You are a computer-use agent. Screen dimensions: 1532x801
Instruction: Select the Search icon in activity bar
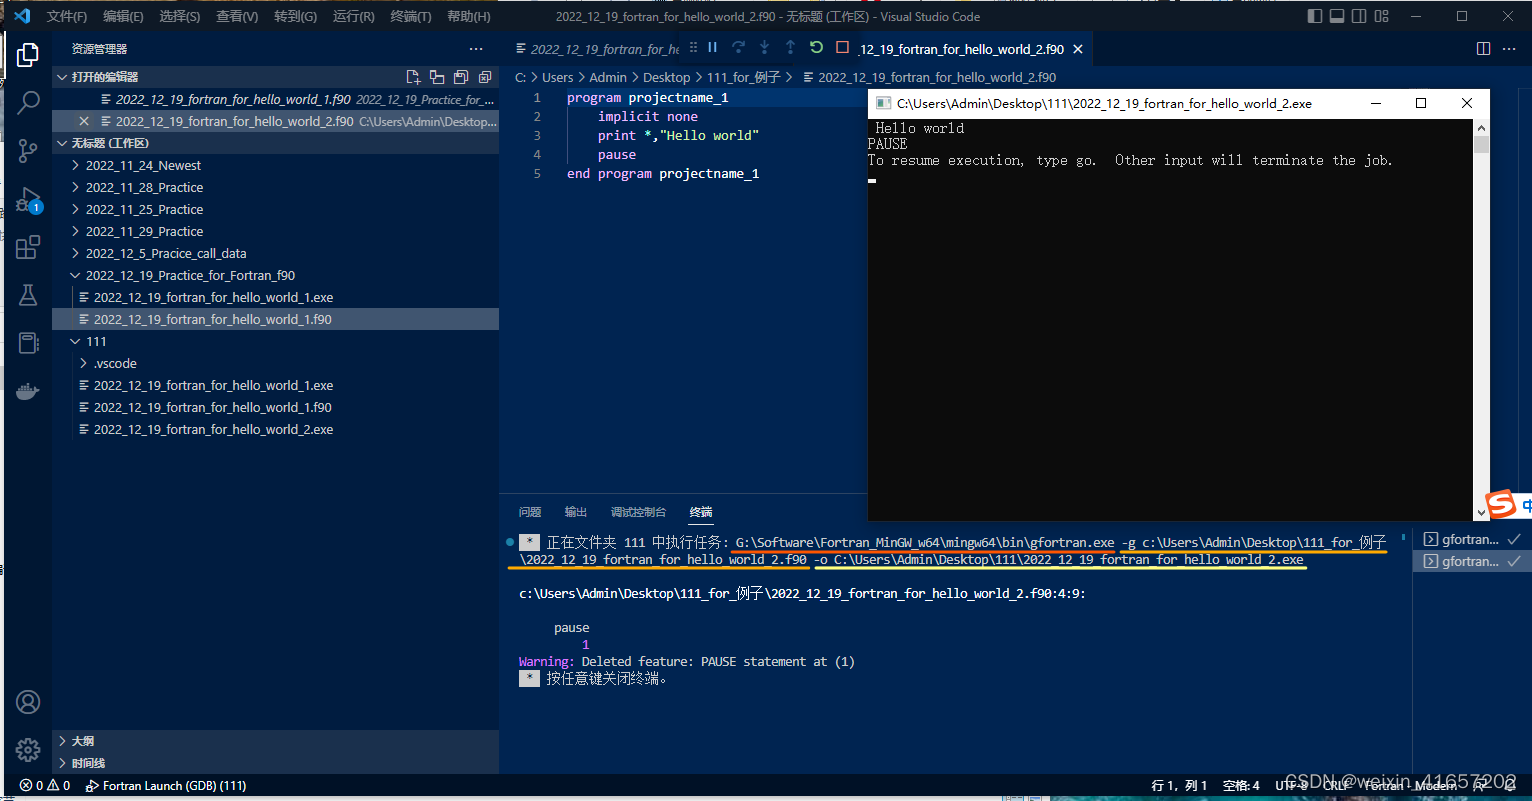pos(28,102)
